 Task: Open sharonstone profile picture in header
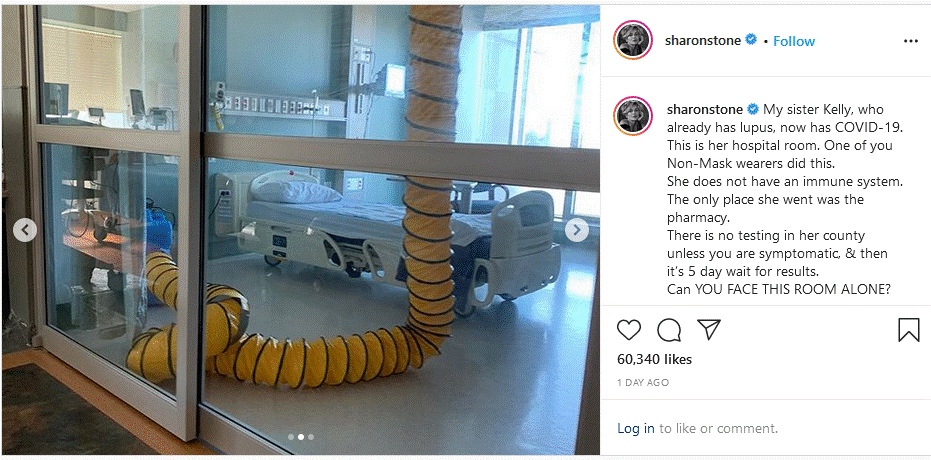[633, 40]
